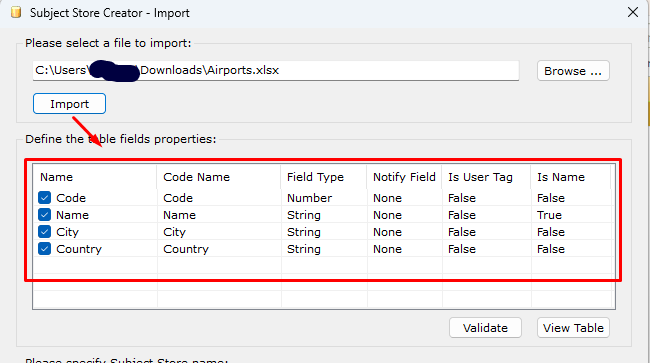Select the Notify Field column header
This screenshot has width=650, height=363.
[x=404, y=177]
